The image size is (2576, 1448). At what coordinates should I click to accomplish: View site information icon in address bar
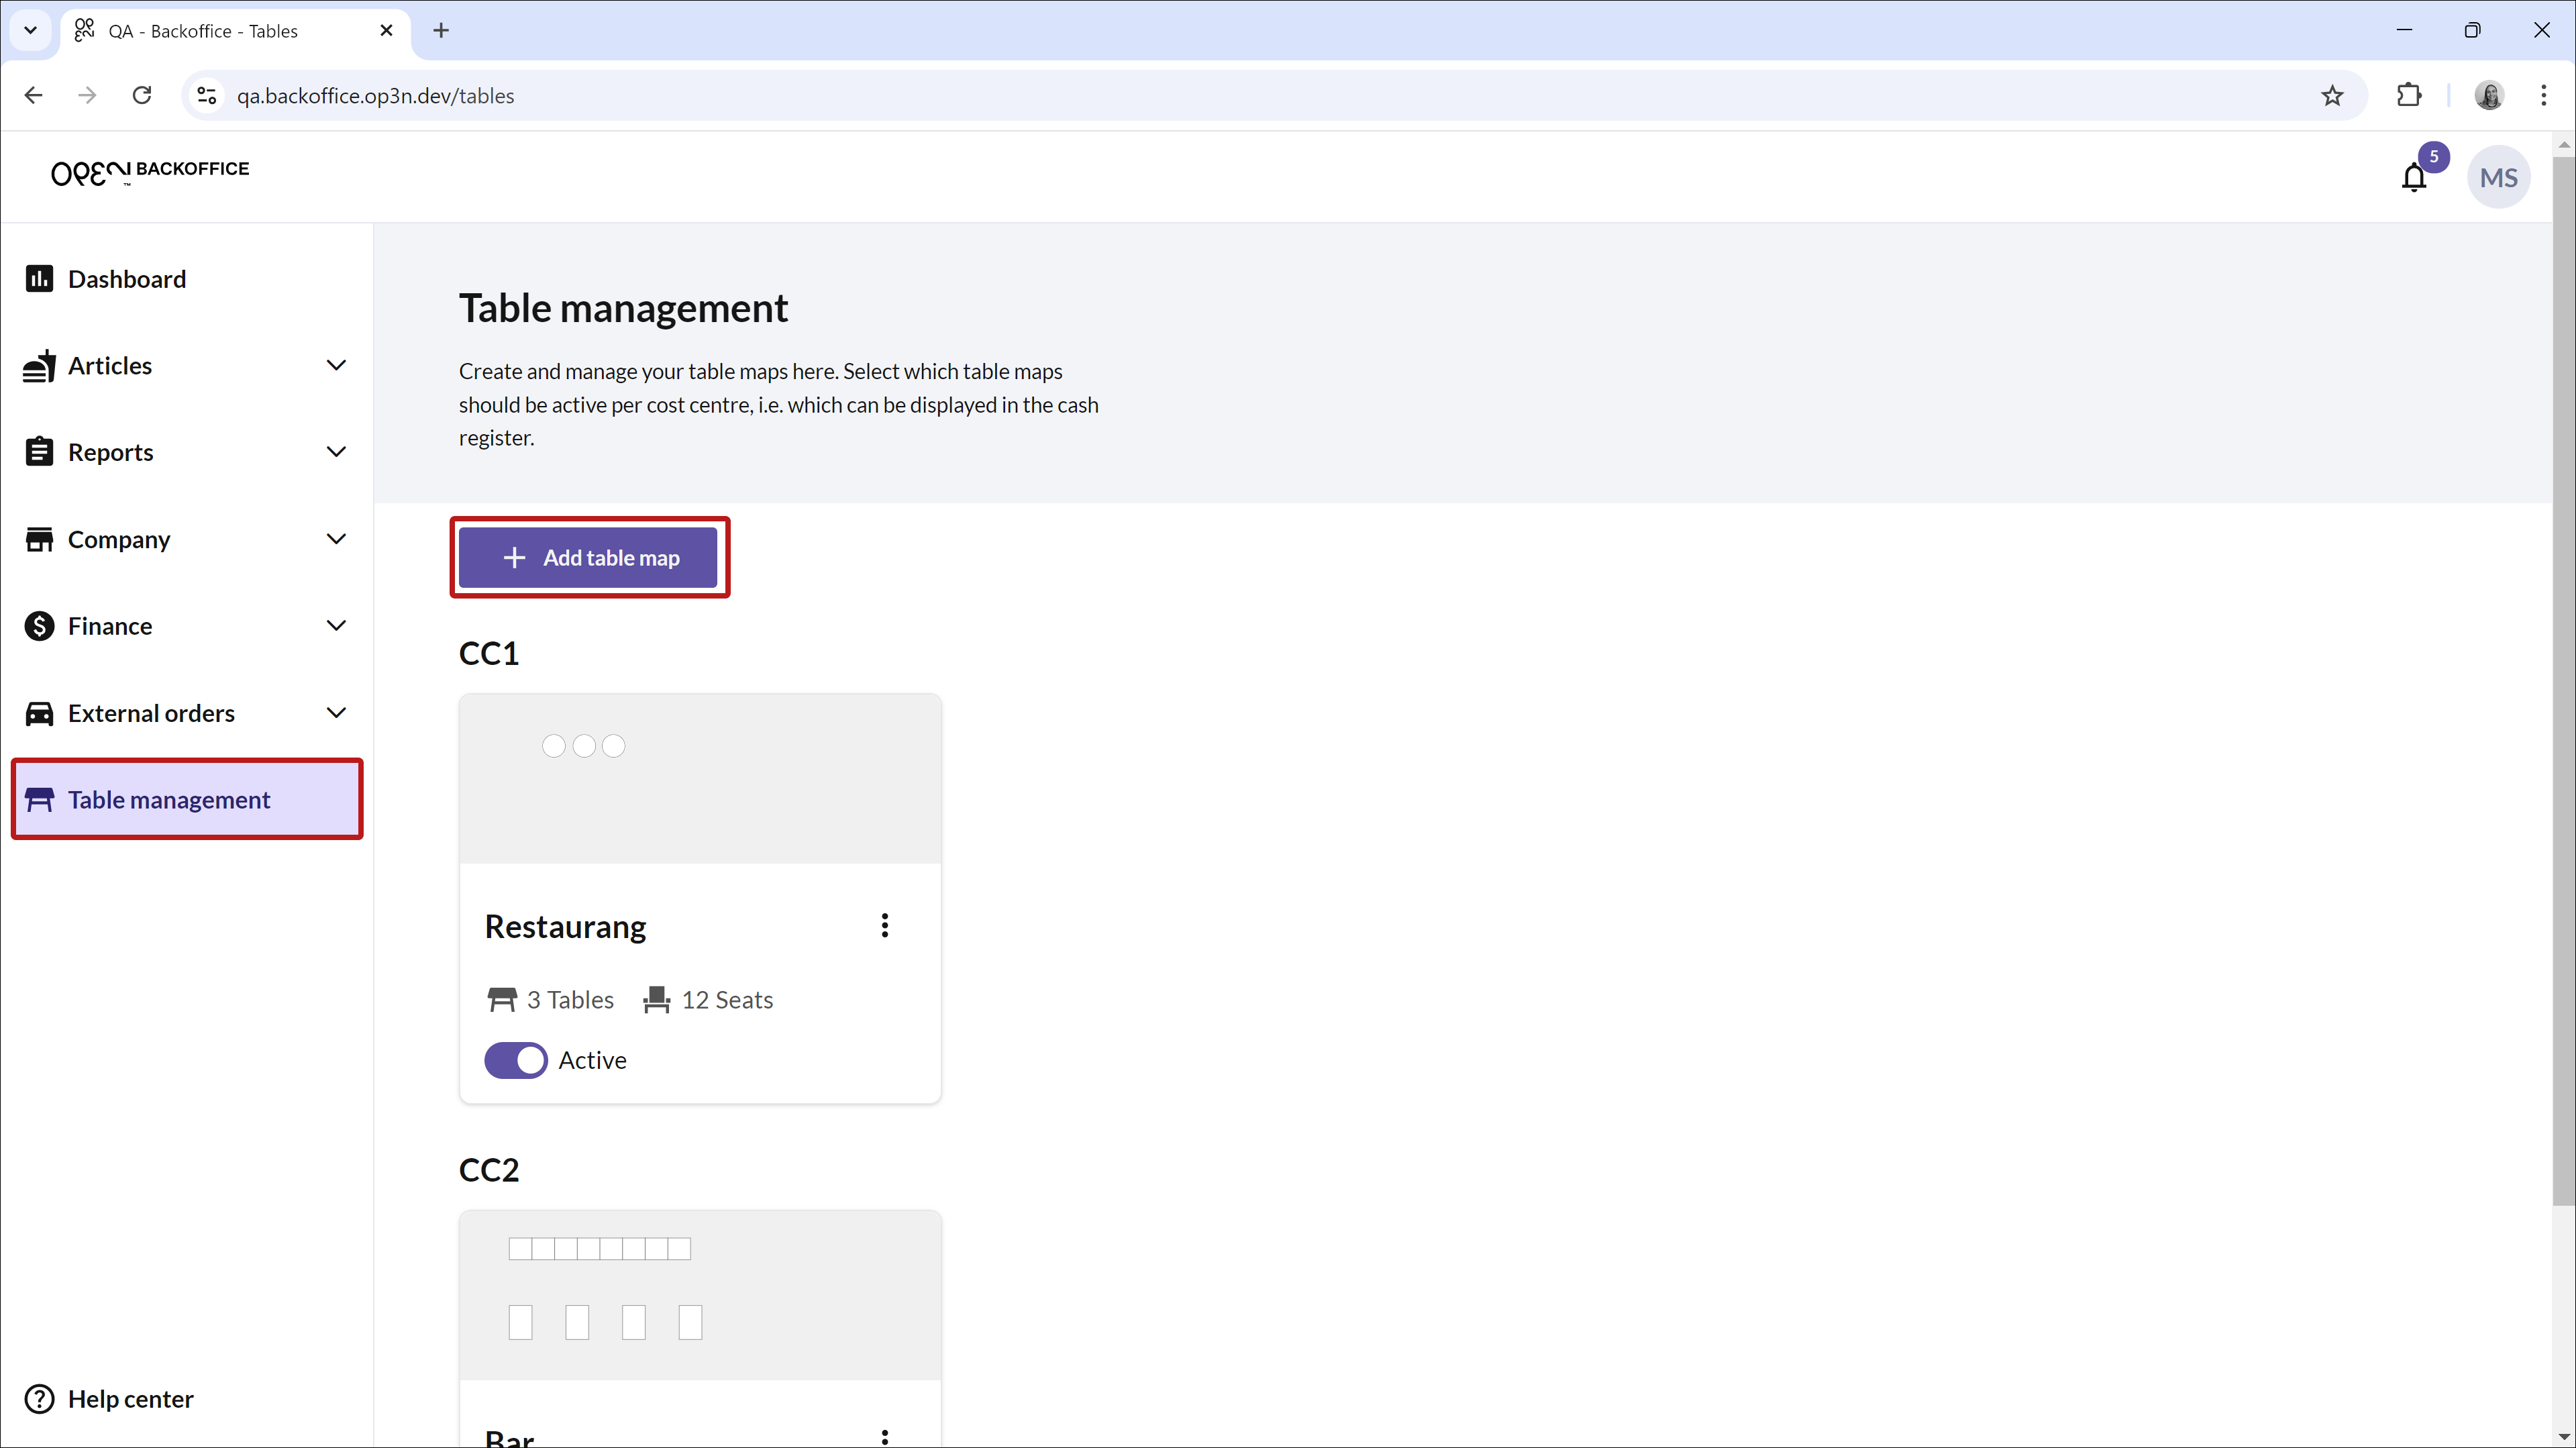tap(207, 95)
